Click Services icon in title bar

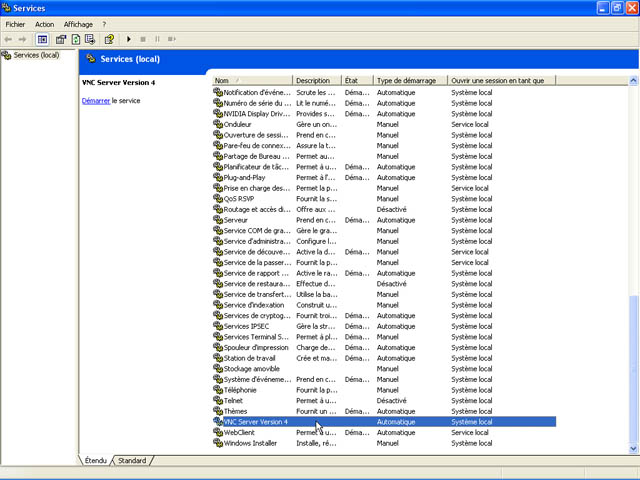(x=6, y=8)
